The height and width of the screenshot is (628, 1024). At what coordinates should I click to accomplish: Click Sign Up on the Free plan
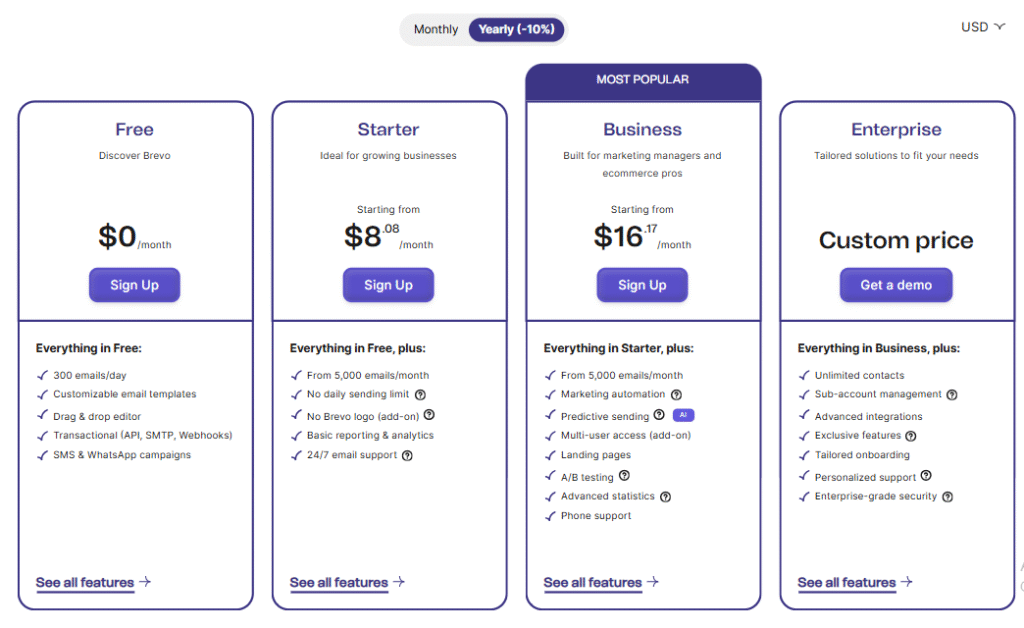(135, 285)
